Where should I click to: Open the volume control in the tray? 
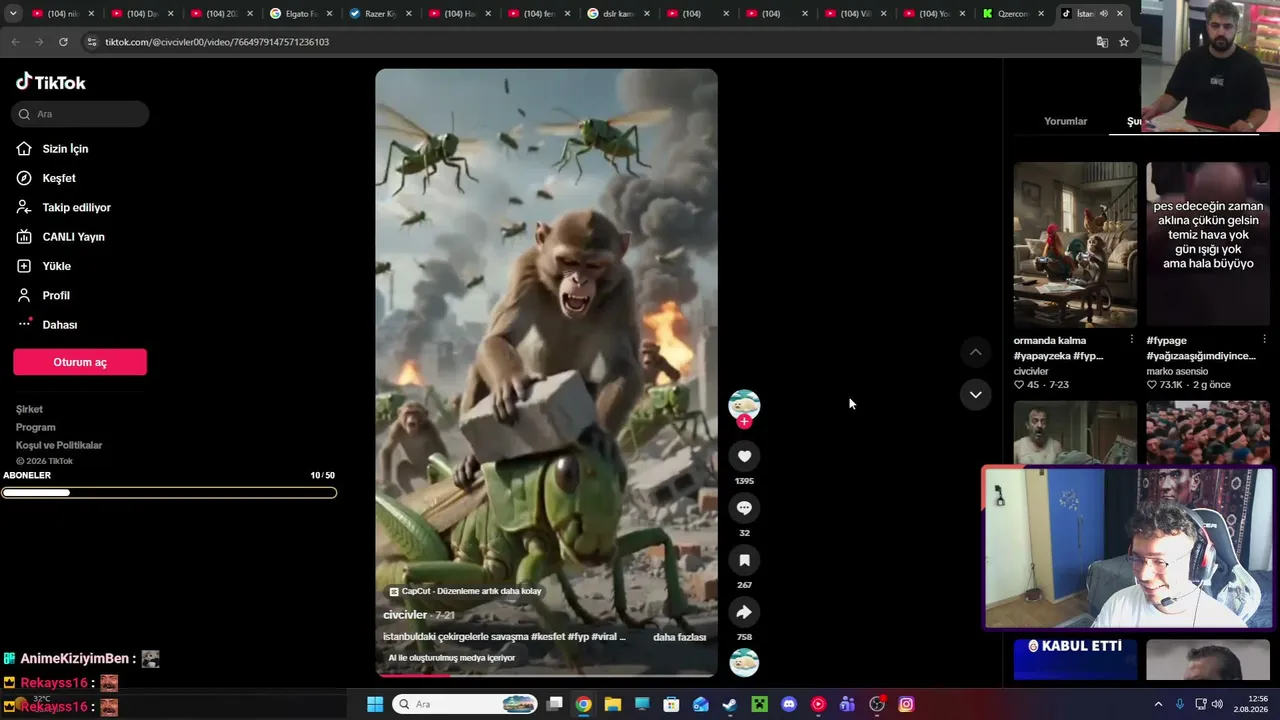click(x=1217, y=704)
